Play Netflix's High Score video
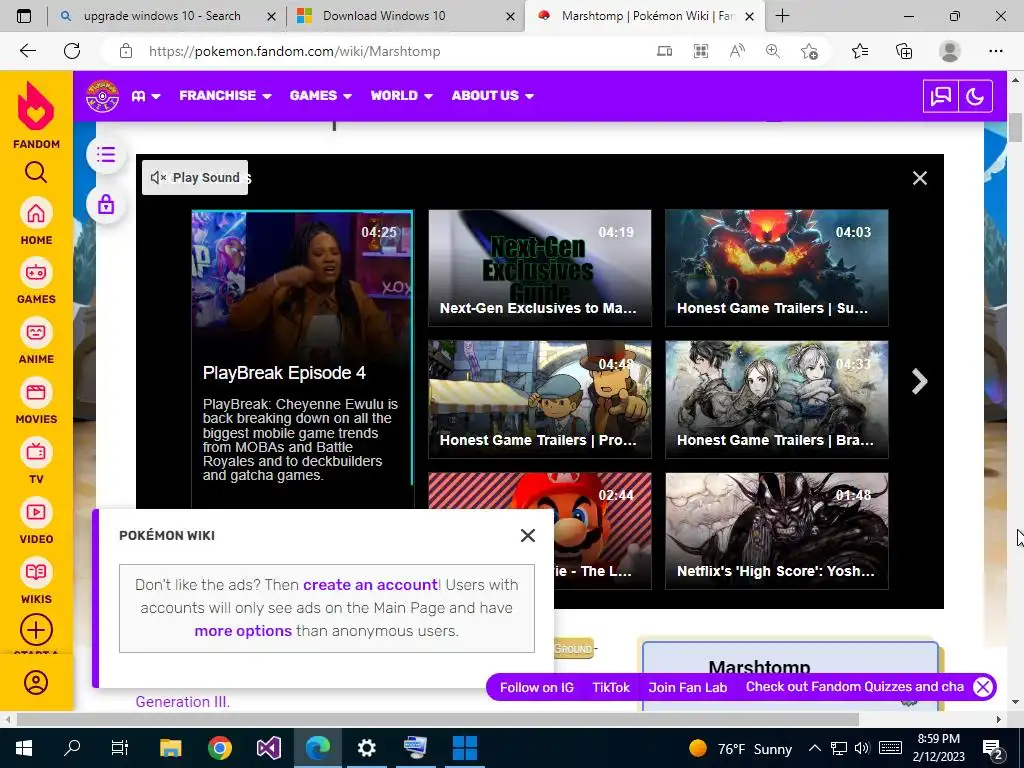 tap(776, 531)
